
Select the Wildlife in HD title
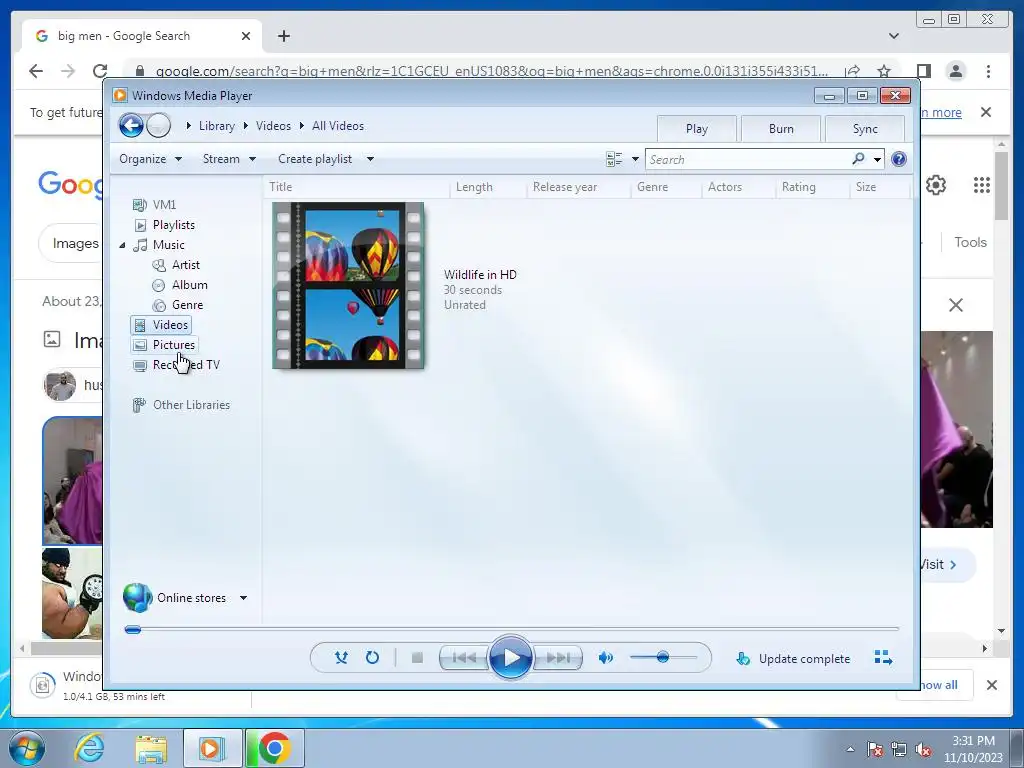coord(480,275)
